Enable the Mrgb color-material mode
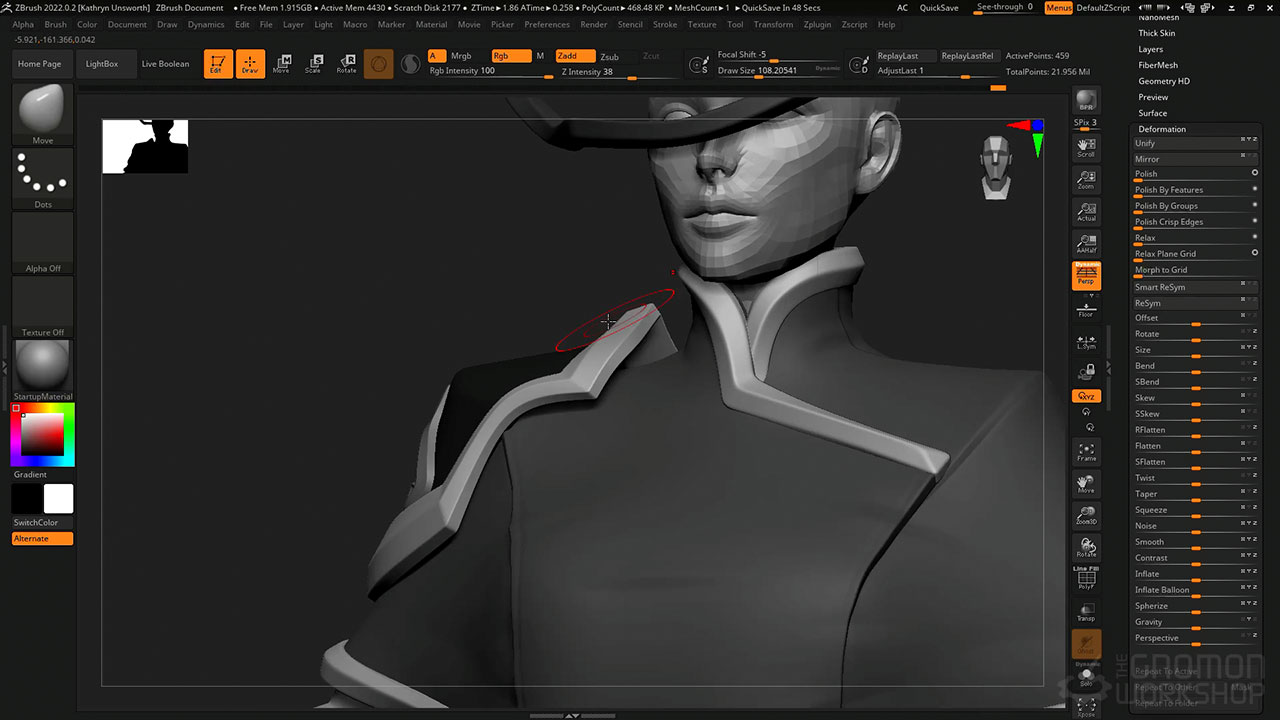The height and width of the screenshot is (720, 1280). point(460,56)
